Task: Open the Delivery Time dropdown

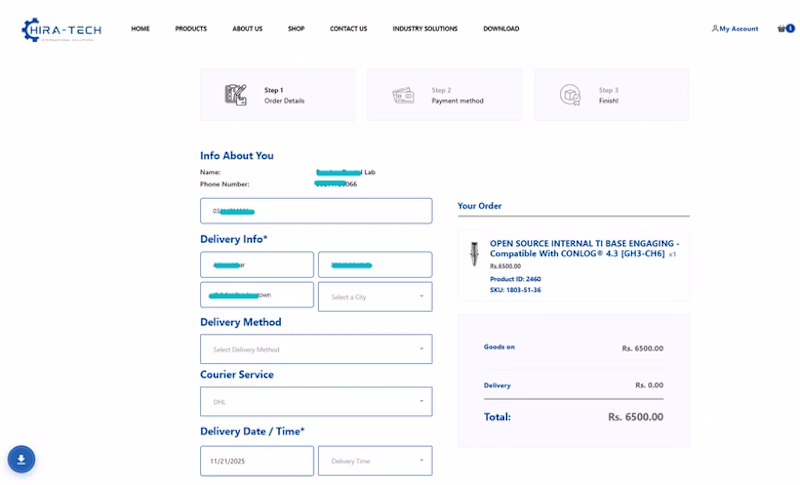Action: tap(375, 461)
